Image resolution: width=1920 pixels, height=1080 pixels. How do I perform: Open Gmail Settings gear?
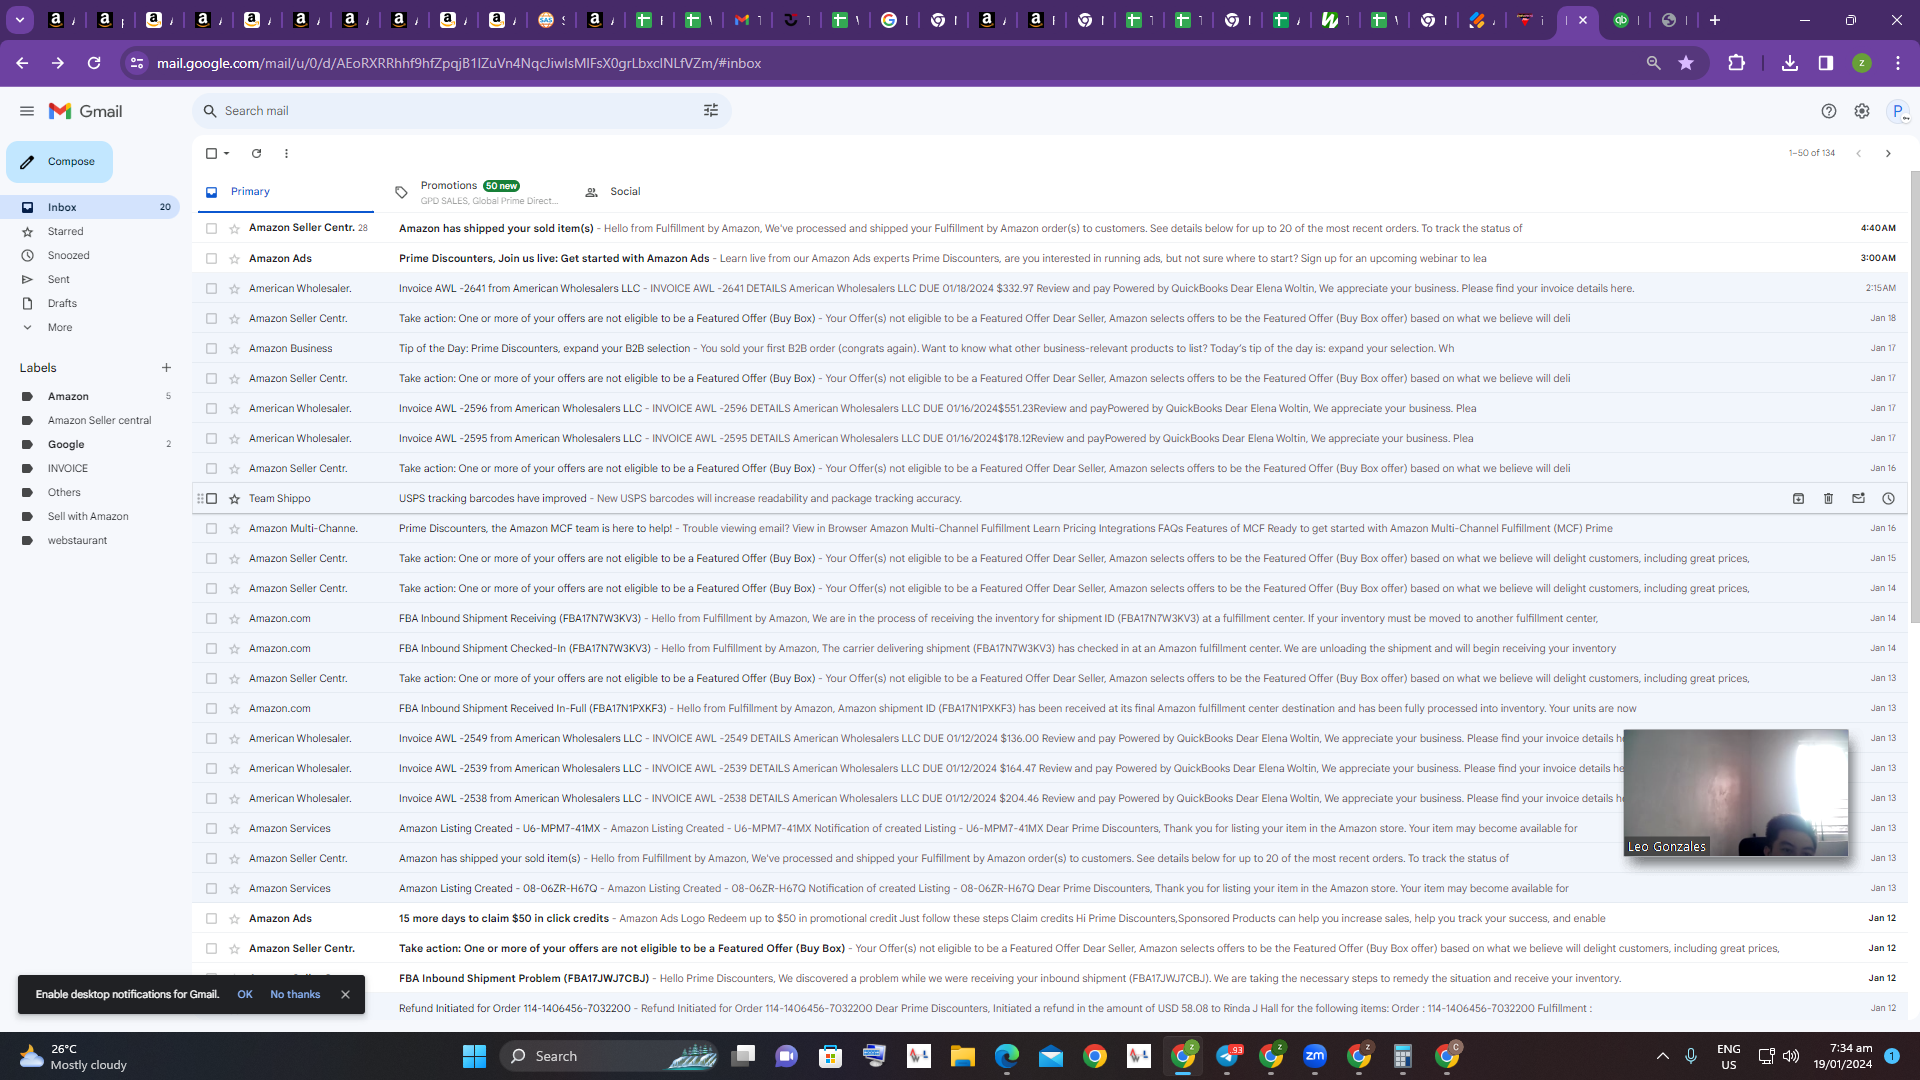pos(1862,111)
